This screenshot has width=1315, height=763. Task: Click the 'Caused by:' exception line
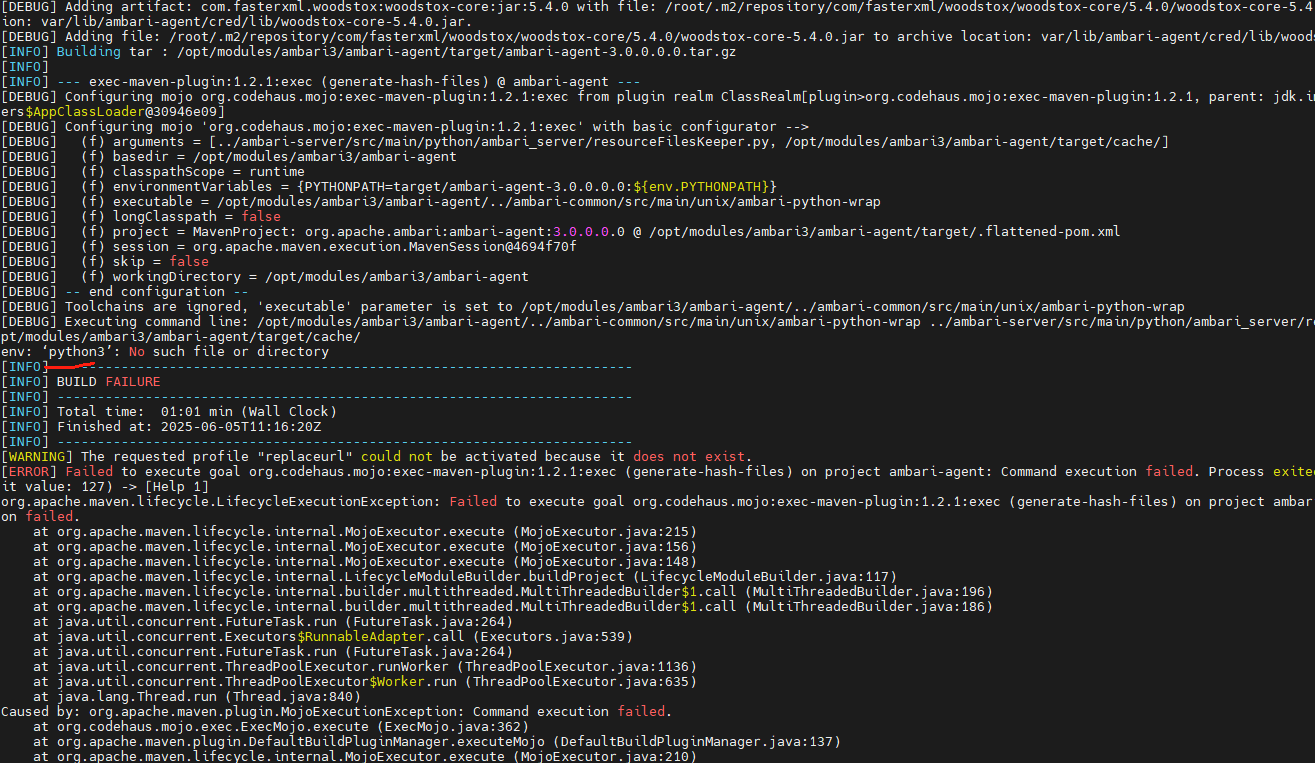pos(335,712)
